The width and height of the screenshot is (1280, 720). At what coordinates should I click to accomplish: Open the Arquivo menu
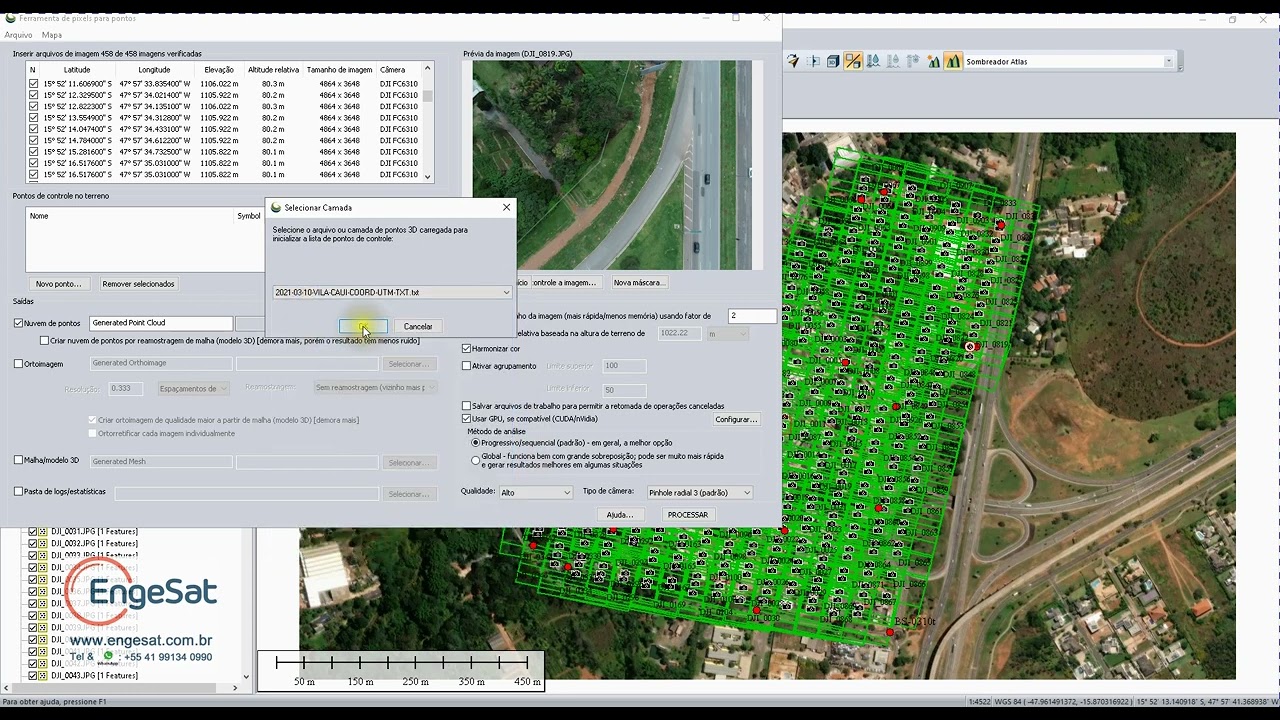pyautogui.click(x=18, y=35)
